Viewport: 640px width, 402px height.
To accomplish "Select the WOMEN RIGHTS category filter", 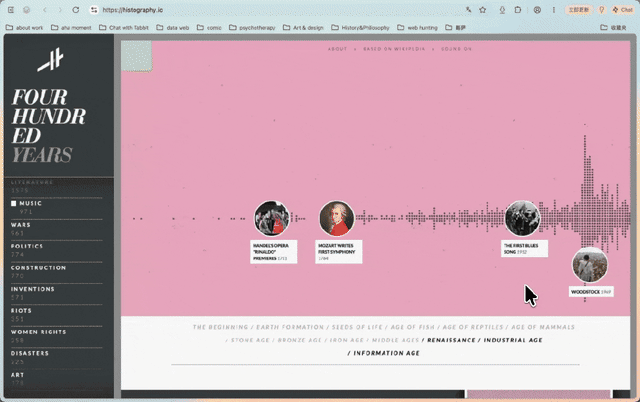I will [38, 332].
